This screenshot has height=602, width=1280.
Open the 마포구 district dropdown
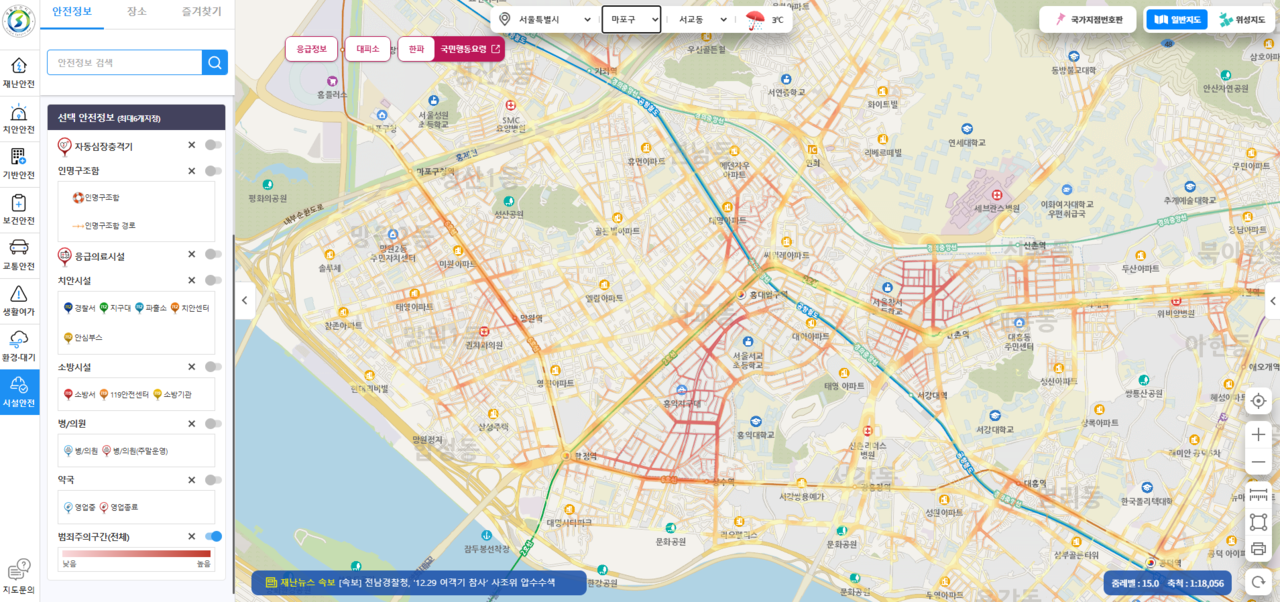[631, 19]
